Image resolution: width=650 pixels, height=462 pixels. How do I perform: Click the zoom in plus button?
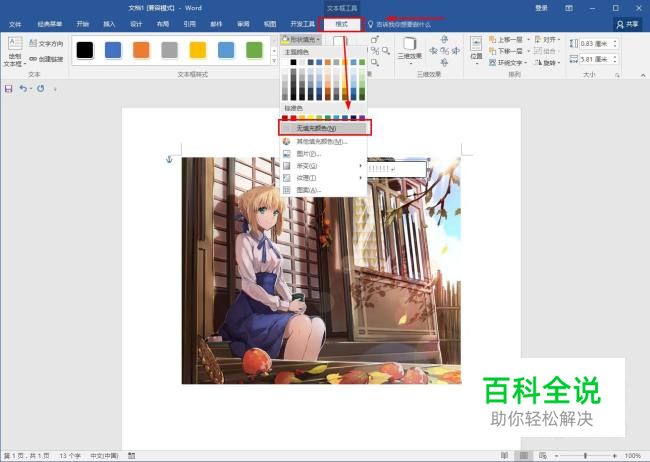pos(614,455)
